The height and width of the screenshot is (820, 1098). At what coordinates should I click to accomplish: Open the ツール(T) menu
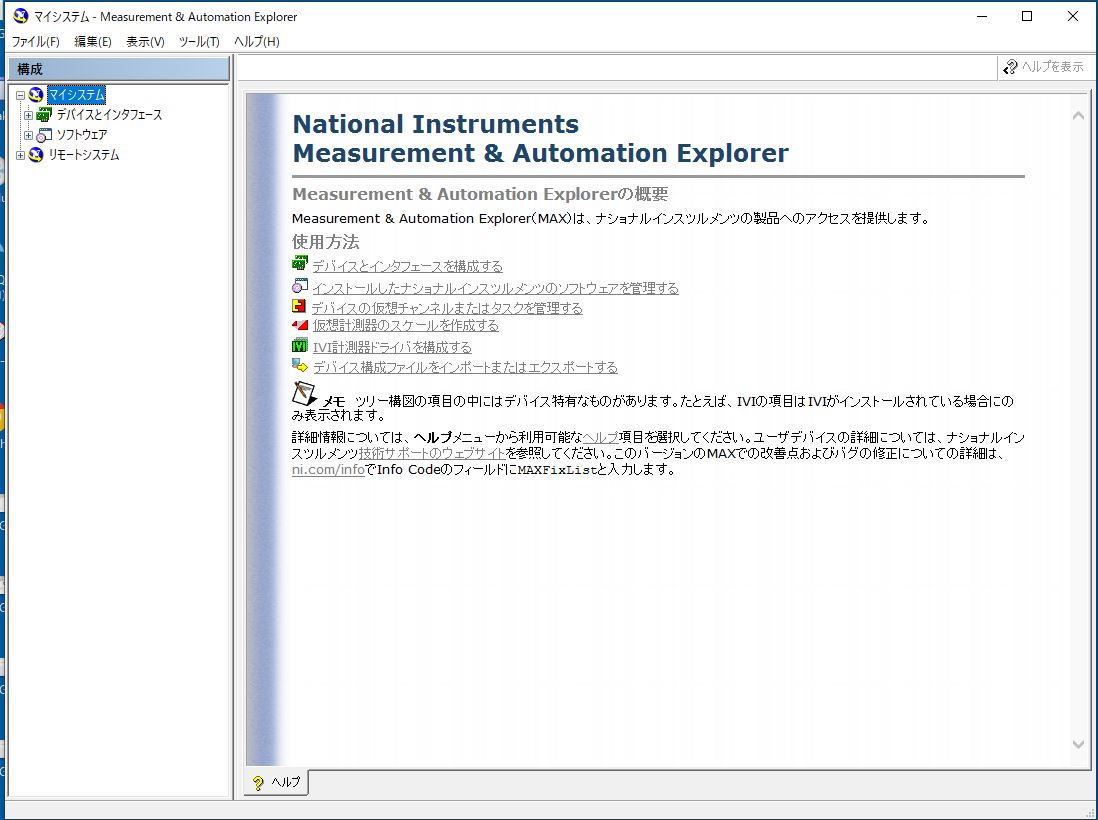click(x=199, y=42)
